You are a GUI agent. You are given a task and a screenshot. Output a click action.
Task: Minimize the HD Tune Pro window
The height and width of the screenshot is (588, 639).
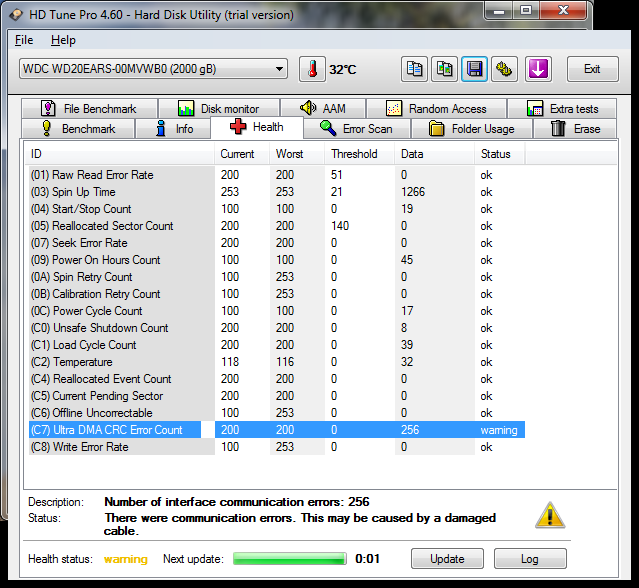click(x=499, y=10)
